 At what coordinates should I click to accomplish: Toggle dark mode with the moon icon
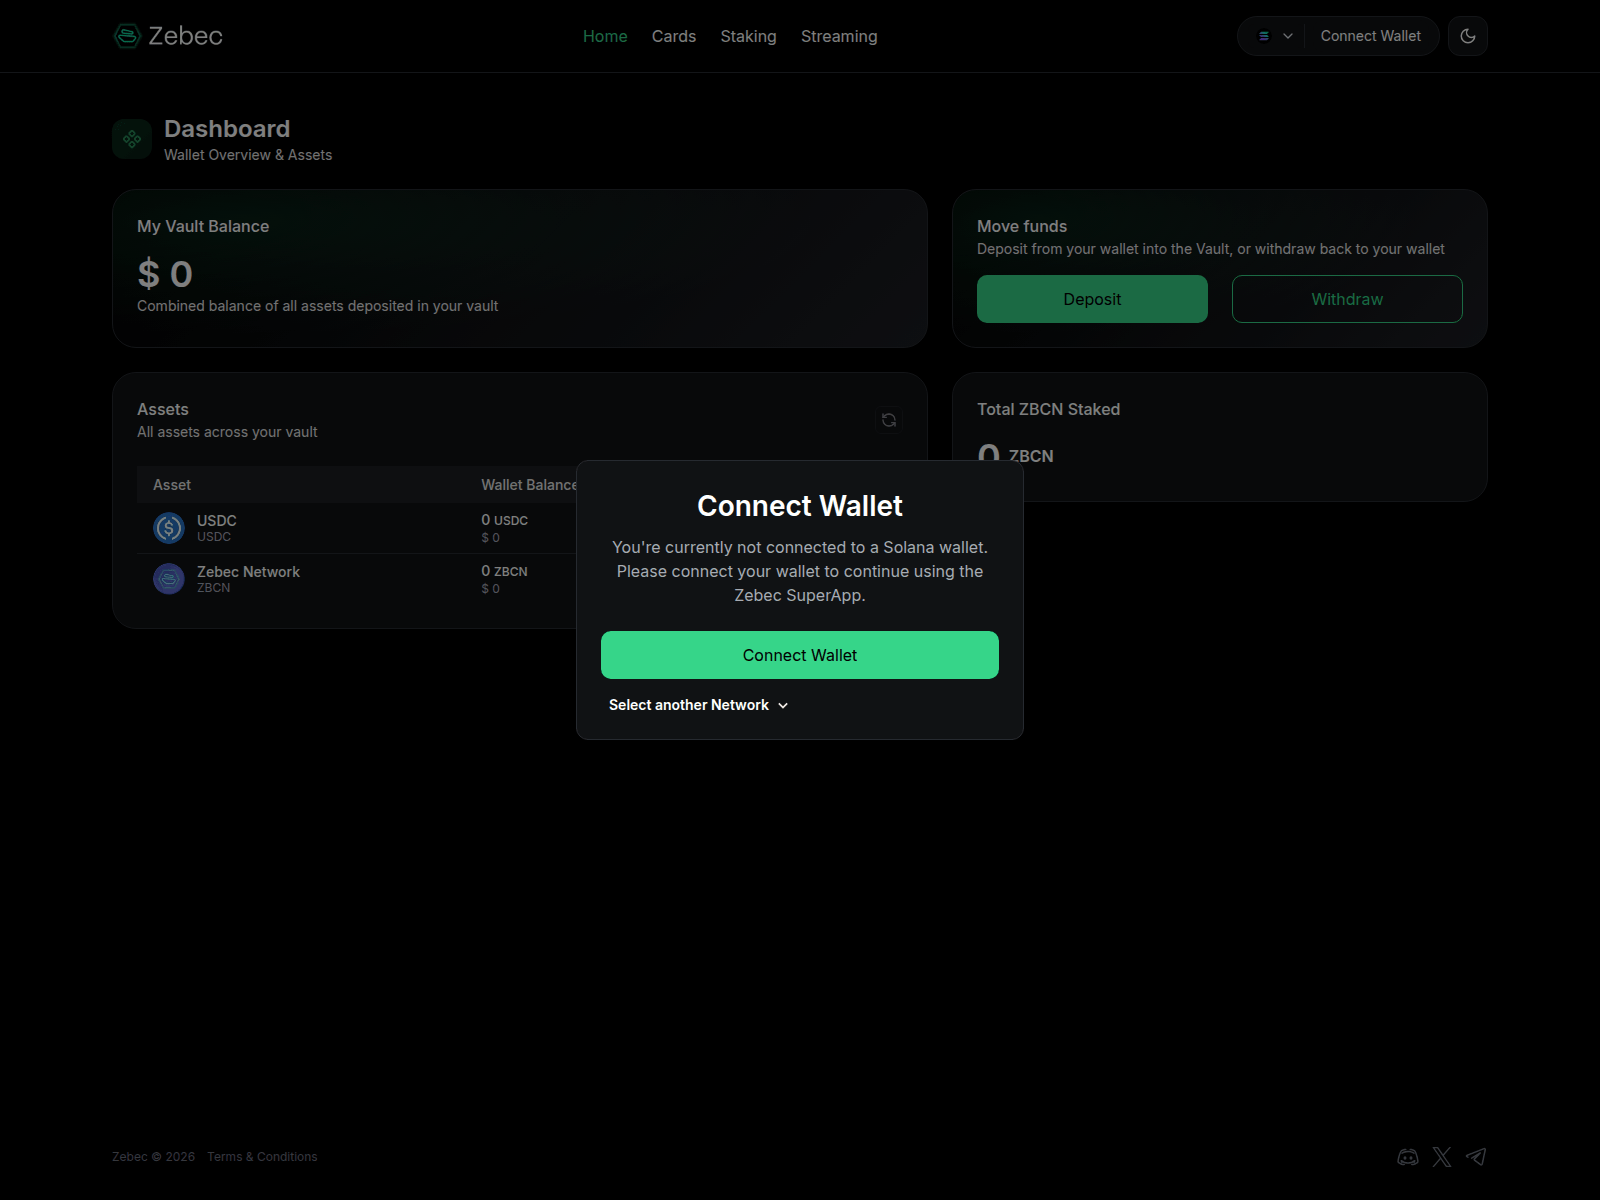(x=1467, y=35)
